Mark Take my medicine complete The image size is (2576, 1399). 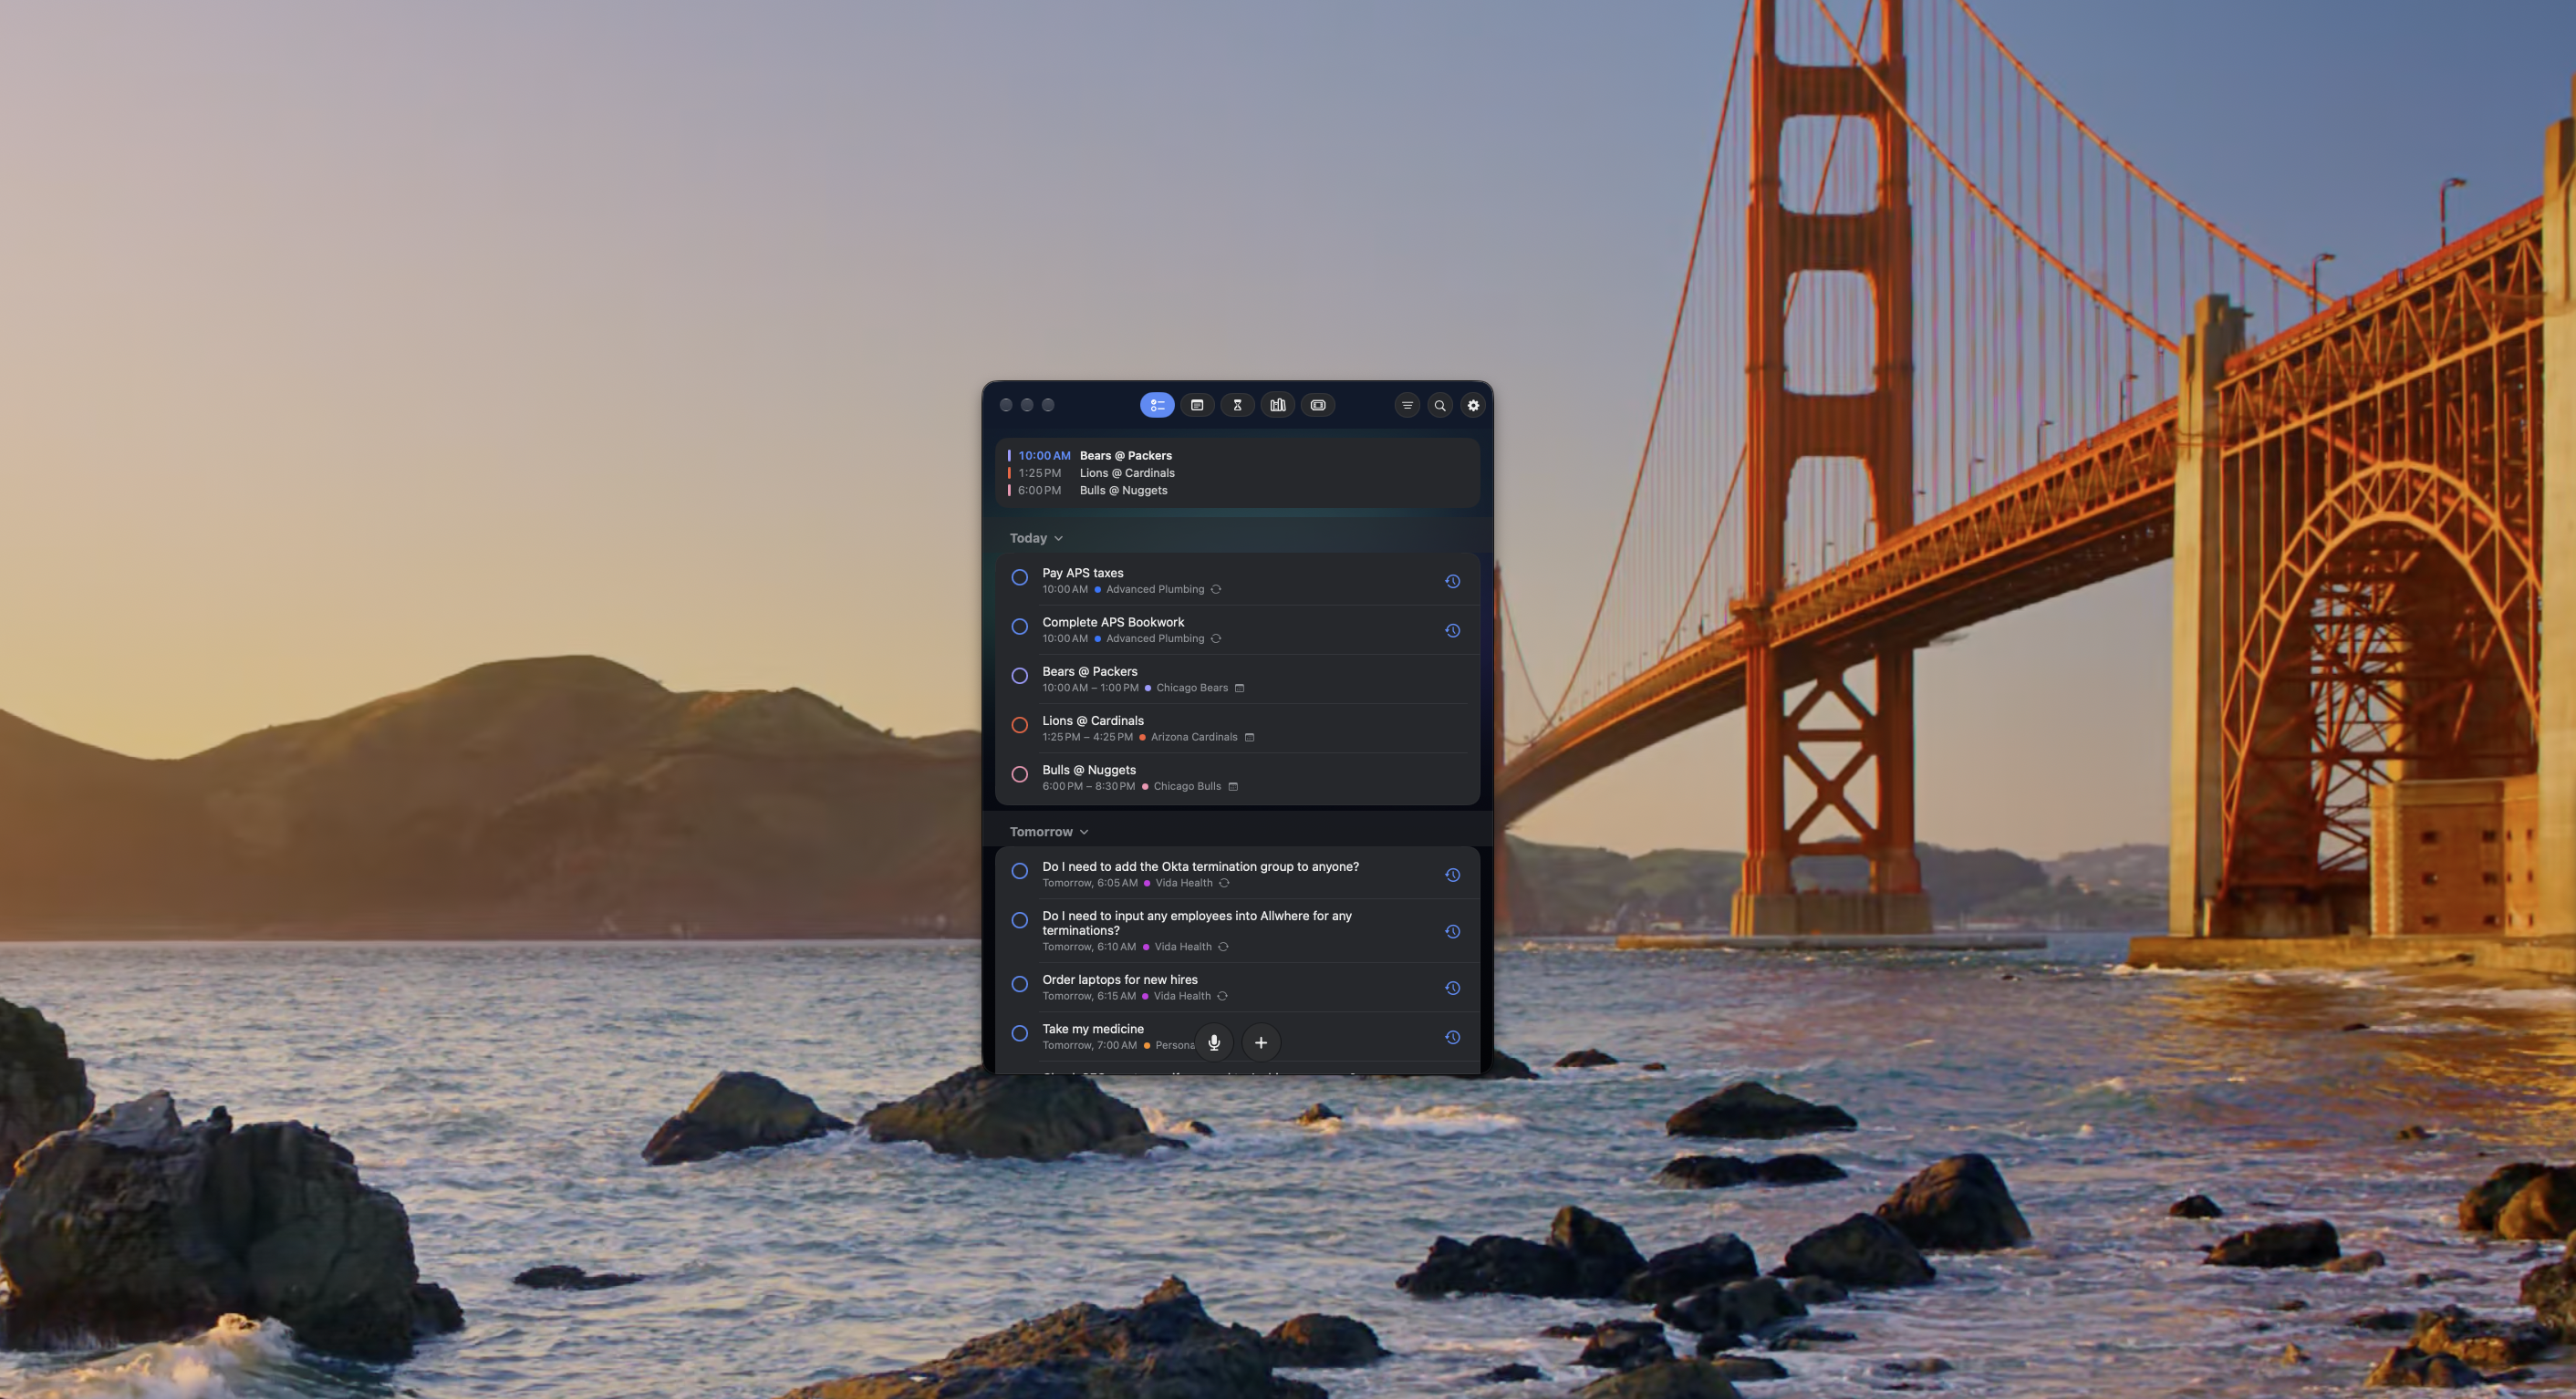(1019, 1033)
